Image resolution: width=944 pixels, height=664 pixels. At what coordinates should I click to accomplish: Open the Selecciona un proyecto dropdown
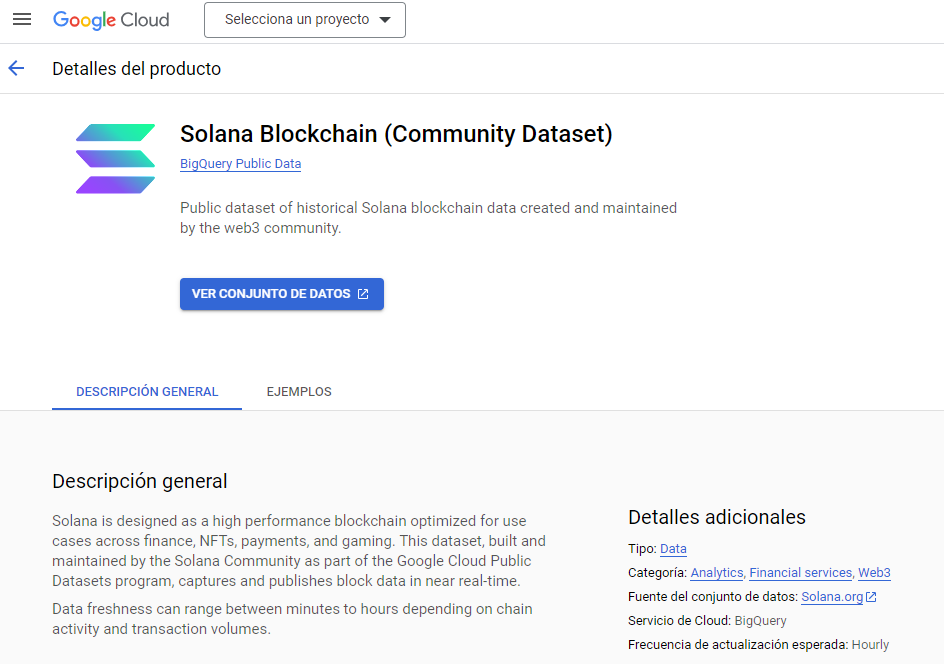pos(305,20)
